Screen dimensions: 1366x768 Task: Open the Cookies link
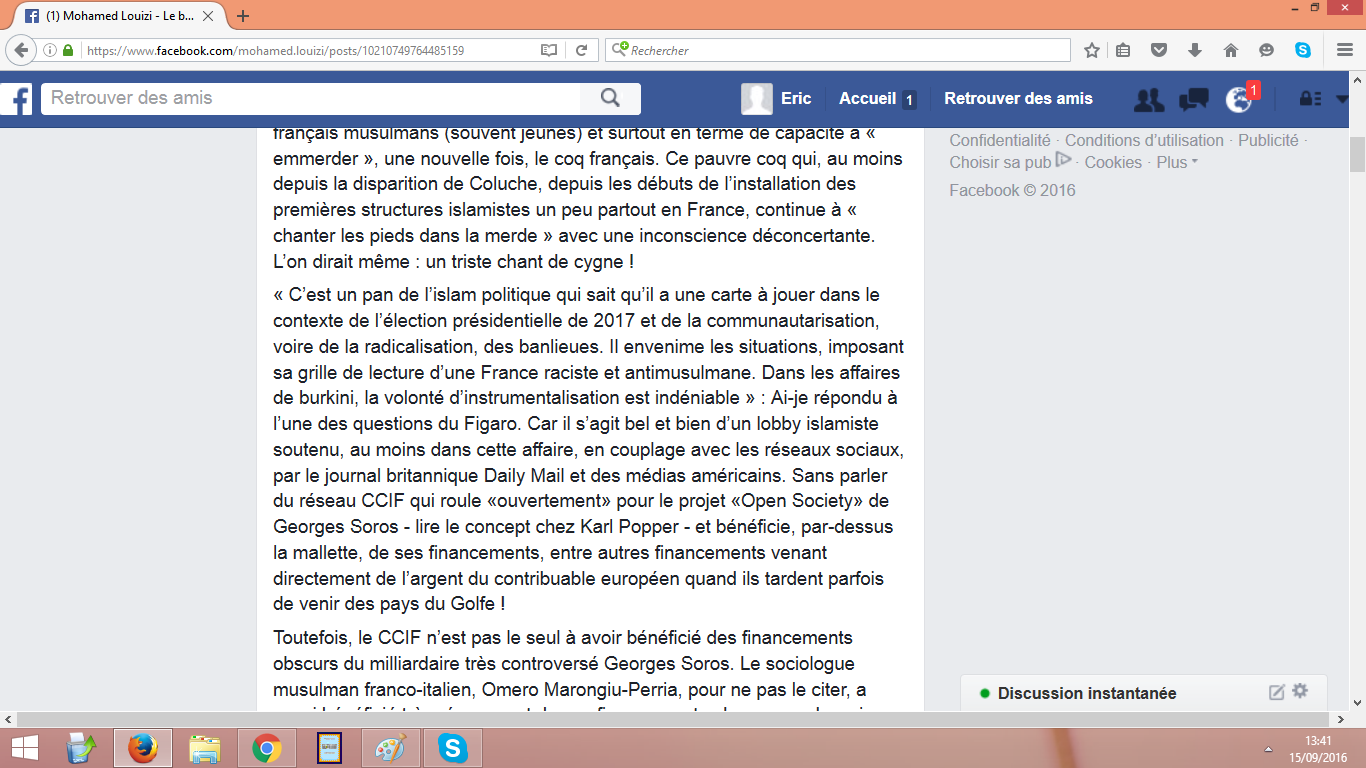tap(1113, 162)
